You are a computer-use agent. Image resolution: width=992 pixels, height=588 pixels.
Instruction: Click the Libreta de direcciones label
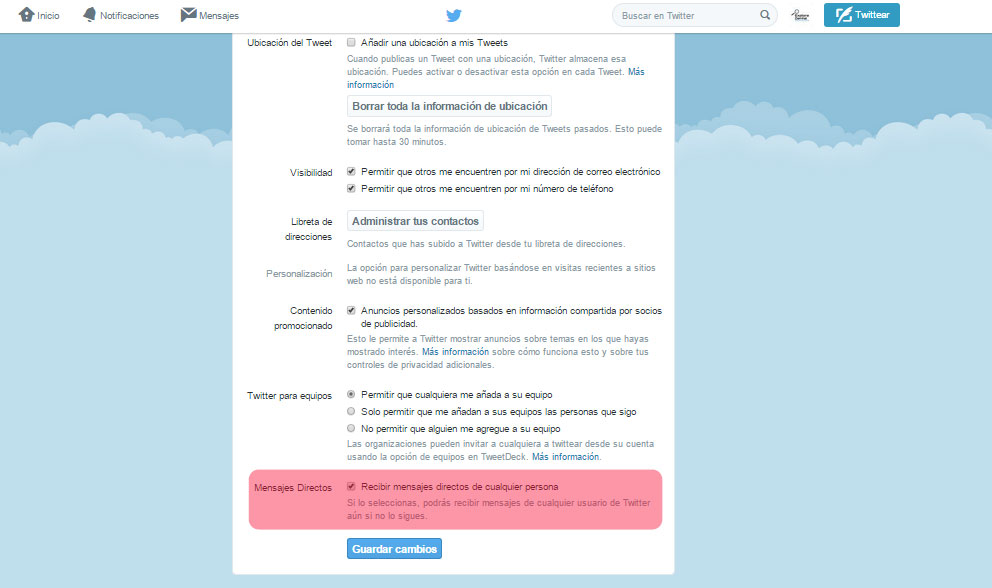tap(308, 229)
